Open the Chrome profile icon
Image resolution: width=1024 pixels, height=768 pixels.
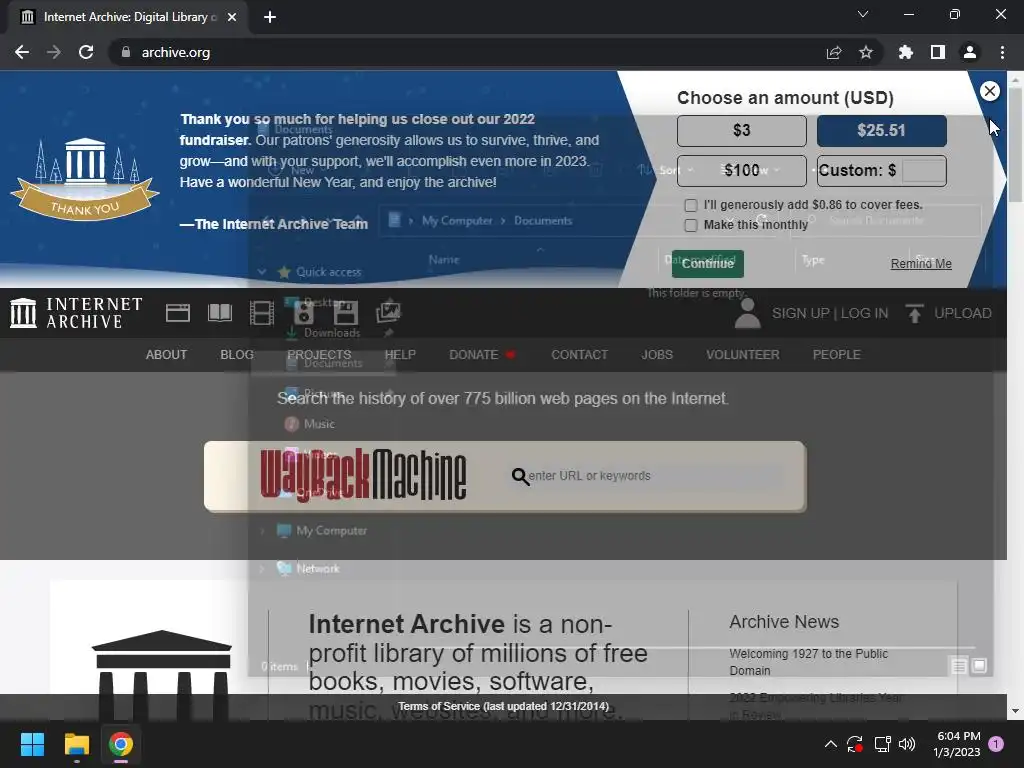(x=970, y=52)
